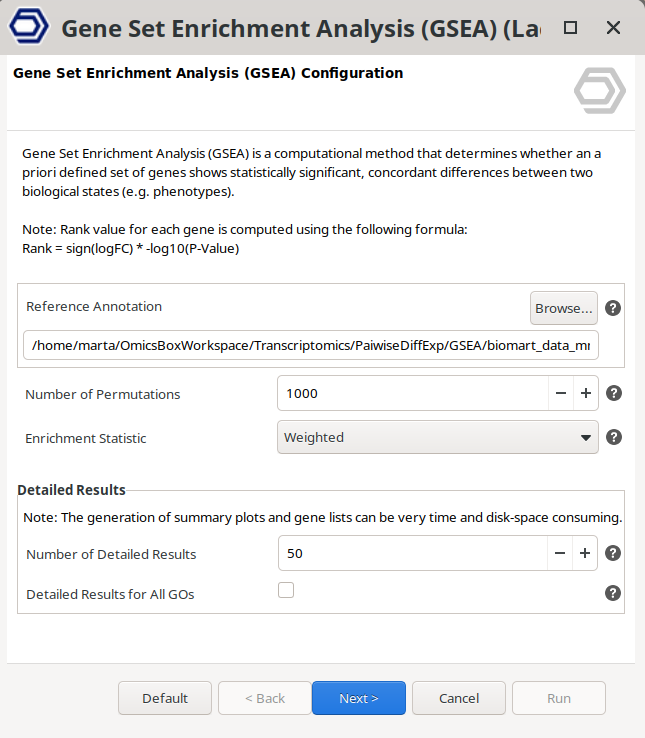645x738 pixels.
Task: Reset settings with the Default button
Action: 165,698
